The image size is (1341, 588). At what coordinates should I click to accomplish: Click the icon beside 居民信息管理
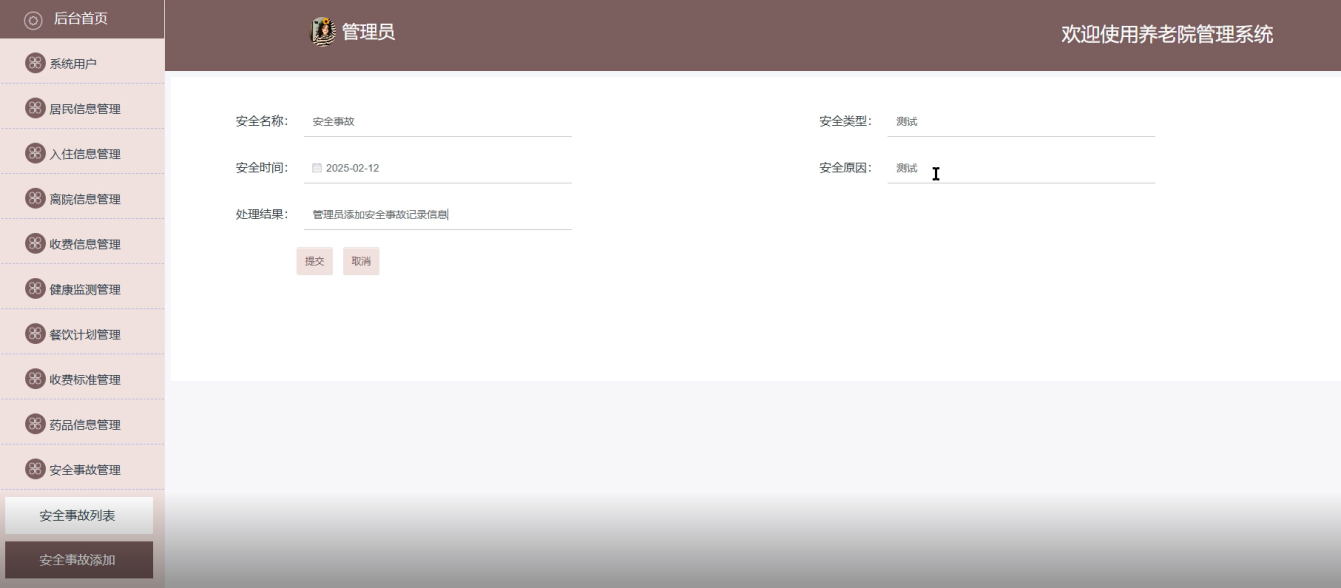pyautogui.click(x=35, y=108)
